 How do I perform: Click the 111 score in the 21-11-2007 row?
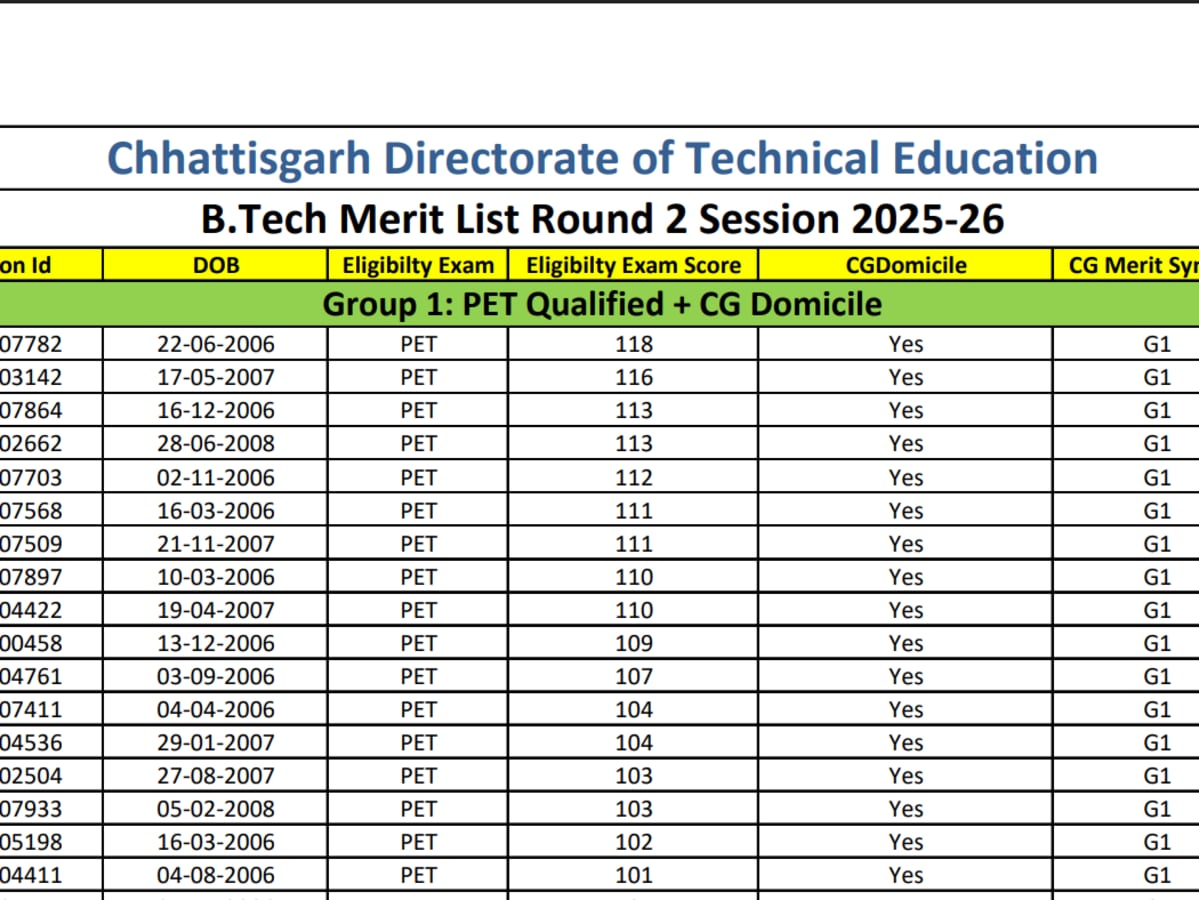pos(634,544)
